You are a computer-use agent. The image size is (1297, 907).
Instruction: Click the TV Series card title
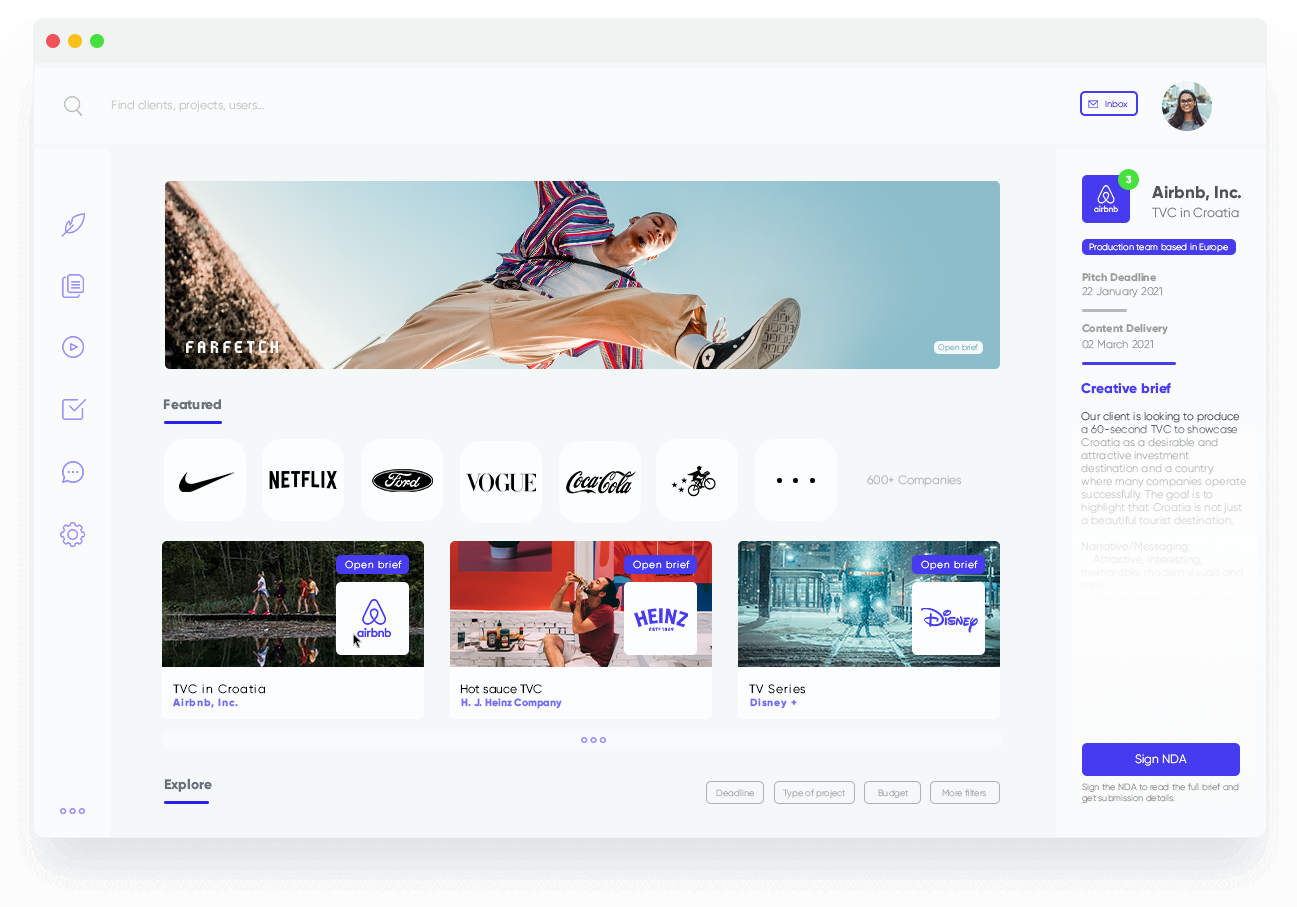click(x=777, y=689)
